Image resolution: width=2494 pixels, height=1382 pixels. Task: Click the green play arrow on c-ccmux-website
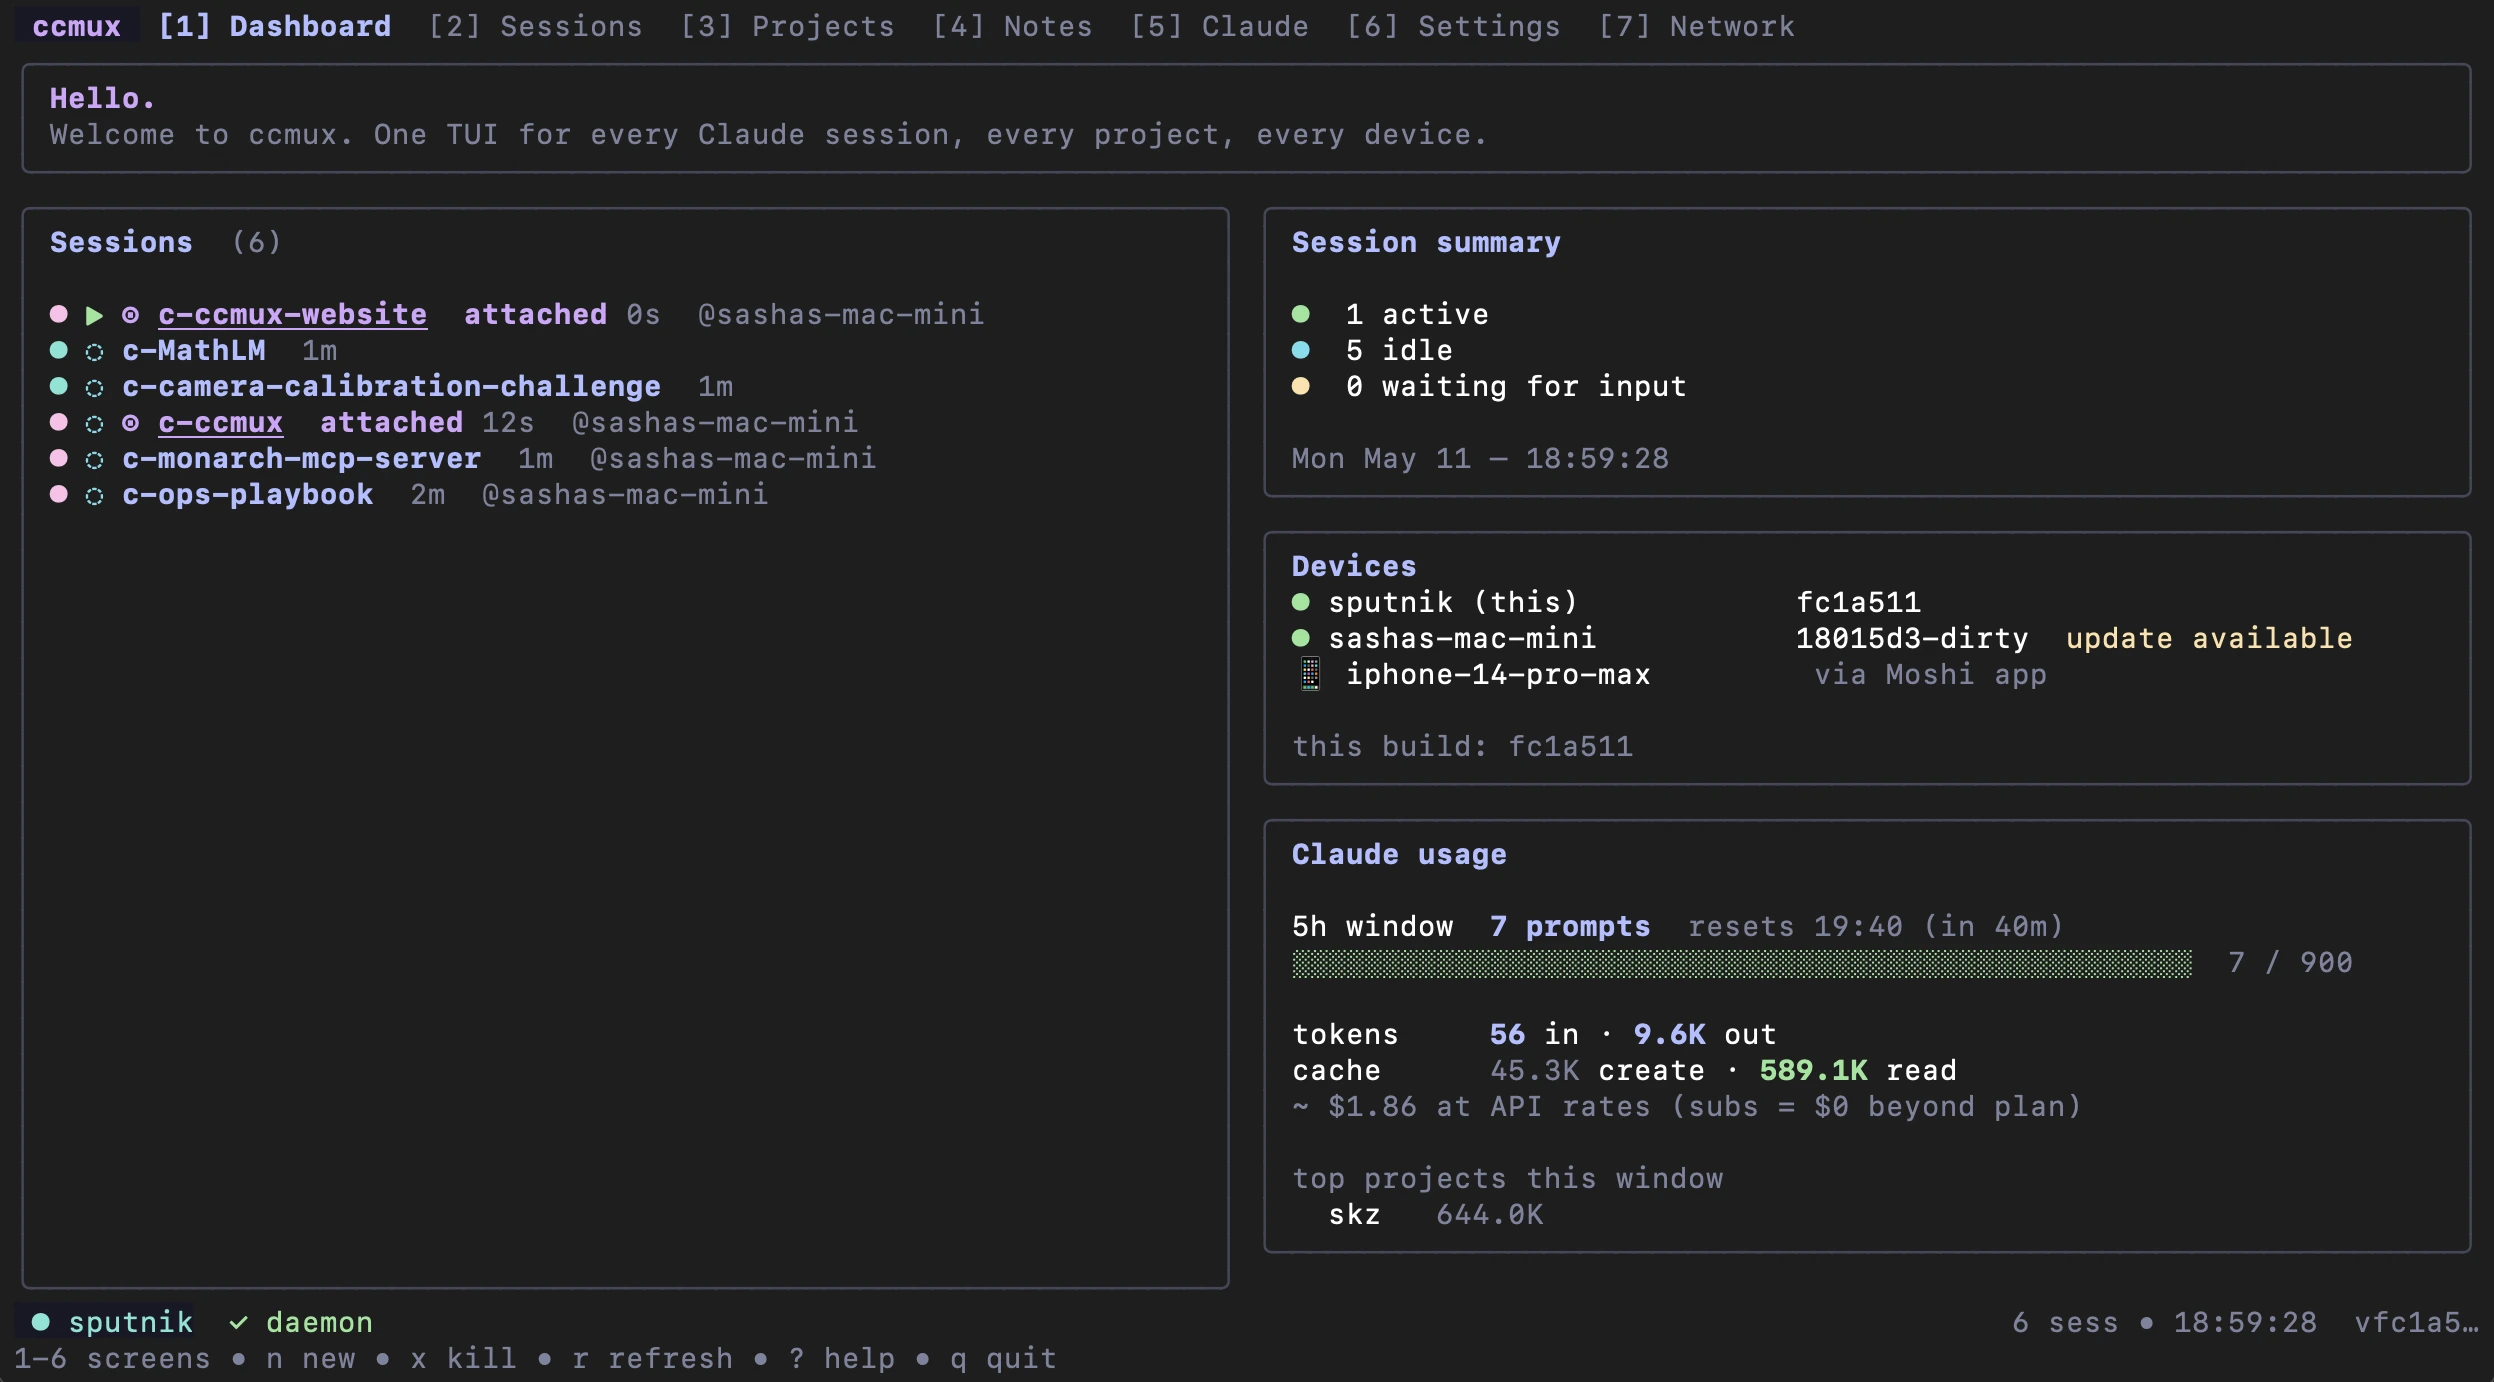click(x=94, y=315)
